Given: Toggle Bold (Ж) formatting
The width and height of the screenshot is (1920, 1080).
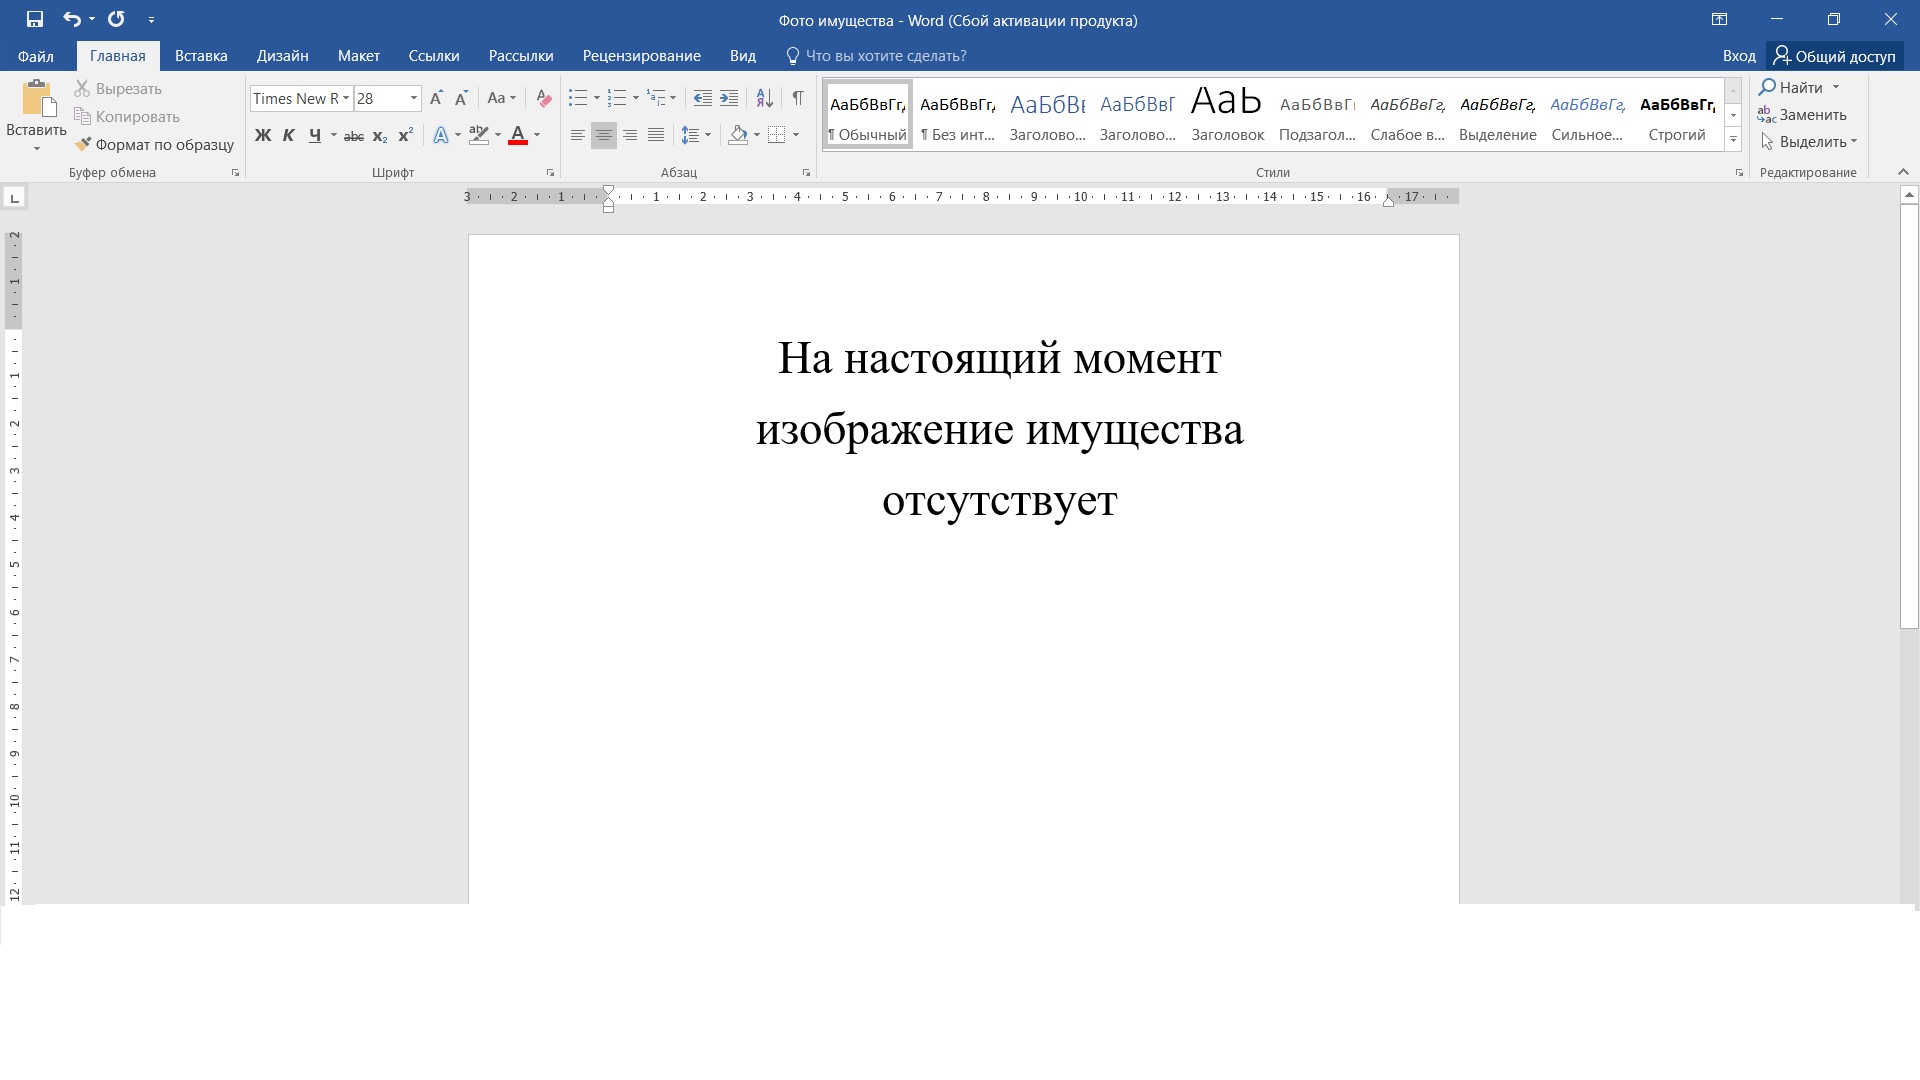Looking at the screenshot, I should coord(263,135).
